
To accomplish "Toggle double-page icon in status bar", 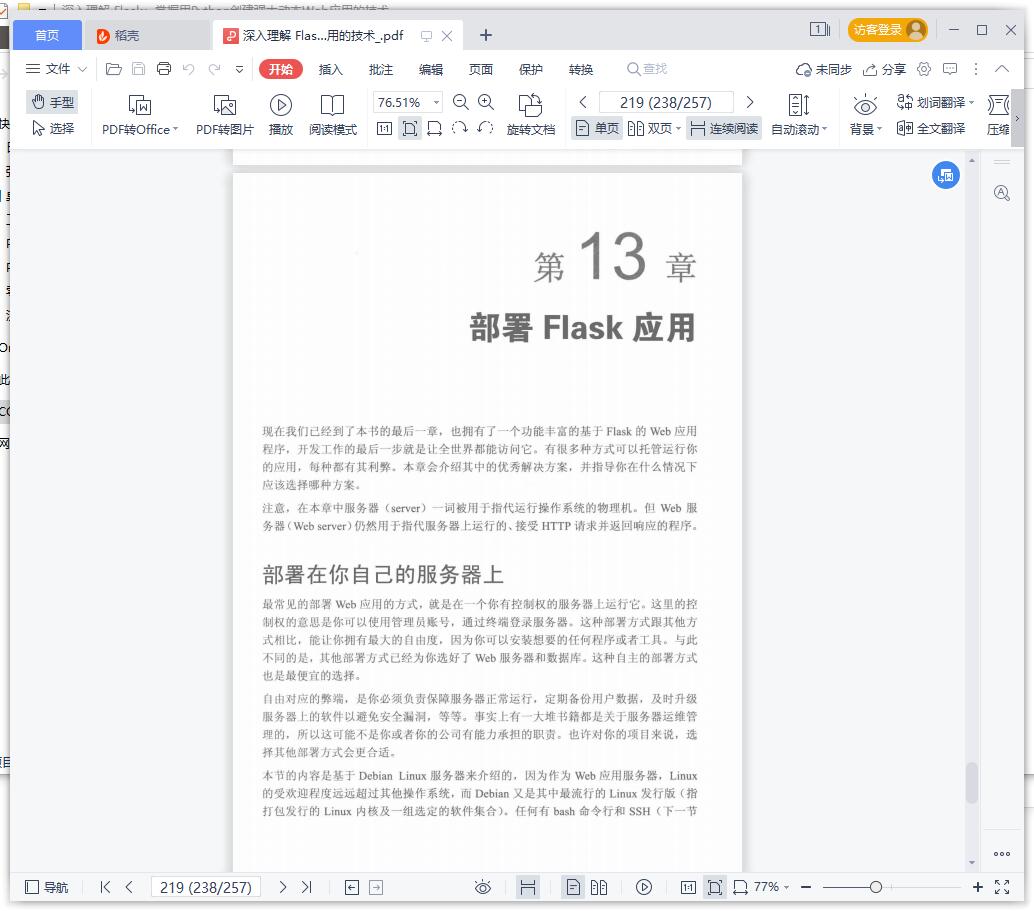I will point(599,887).
